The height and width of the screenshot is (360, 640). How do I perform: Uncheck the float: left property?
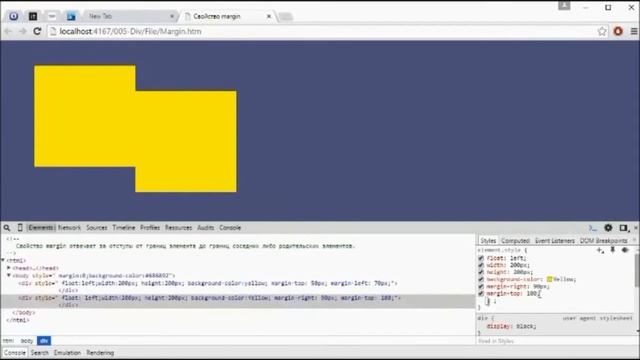coord(481,258)
